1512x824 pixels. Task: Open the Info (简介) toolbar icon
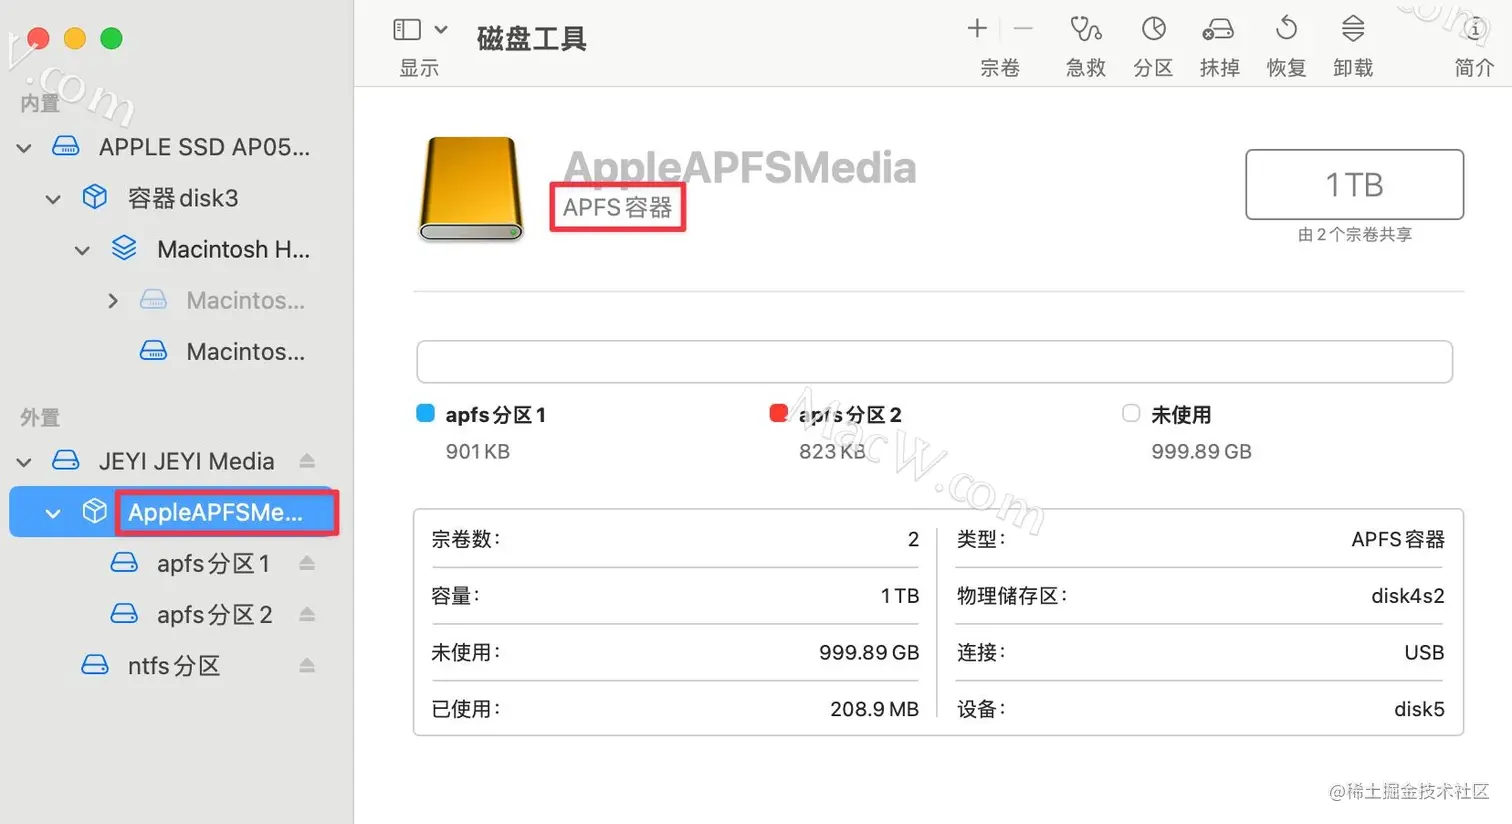click(x=1474, y=29)
